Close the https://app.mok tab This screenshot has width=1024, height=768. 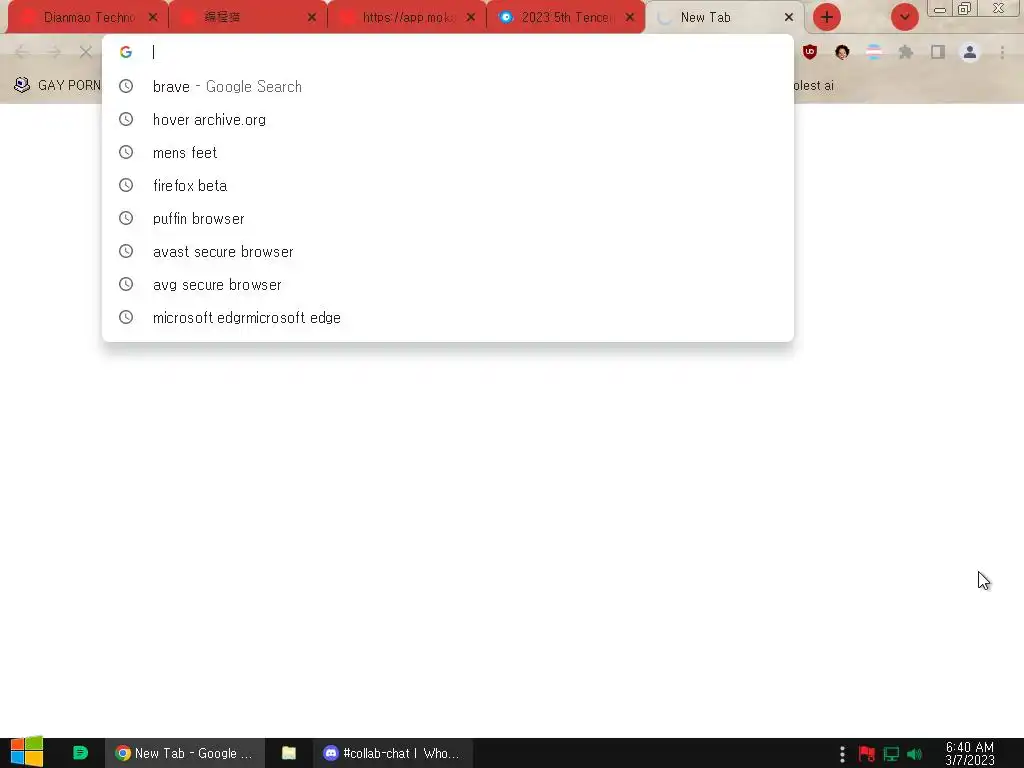tap(471, 18)
